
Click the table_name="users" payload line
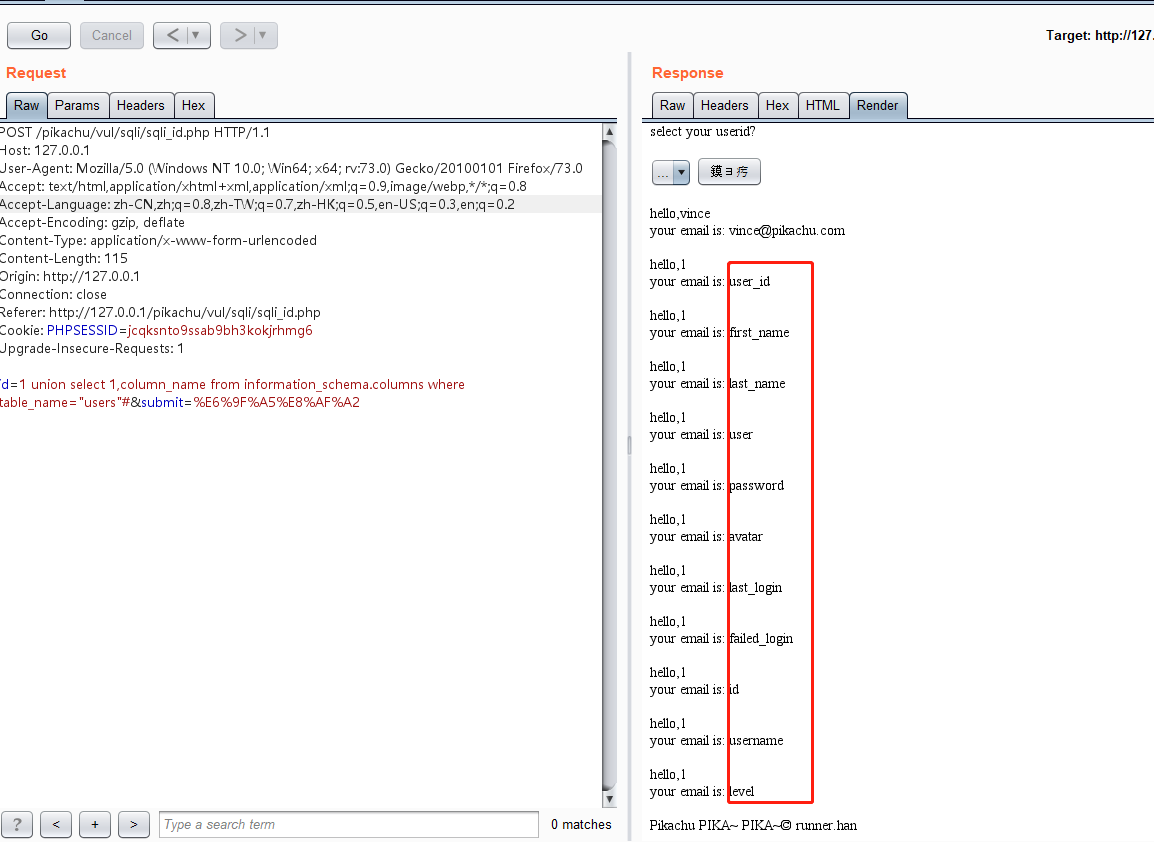(180, 402)
